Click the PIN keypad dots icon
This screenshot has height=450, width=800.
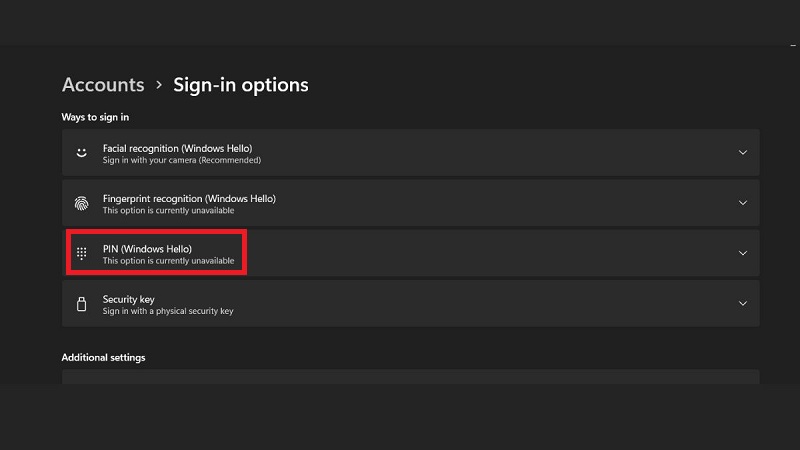pos(82,253)
